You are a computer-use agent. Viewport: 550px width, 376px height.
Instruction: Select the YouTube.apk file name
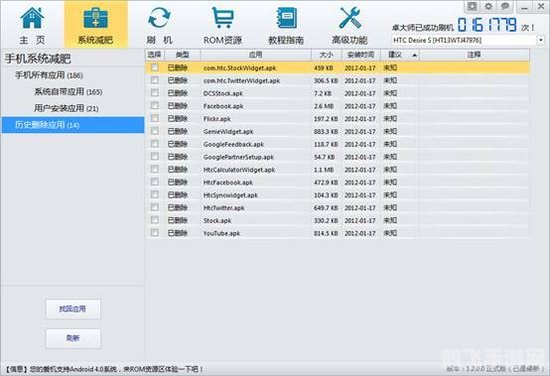[x=221, y=233]
